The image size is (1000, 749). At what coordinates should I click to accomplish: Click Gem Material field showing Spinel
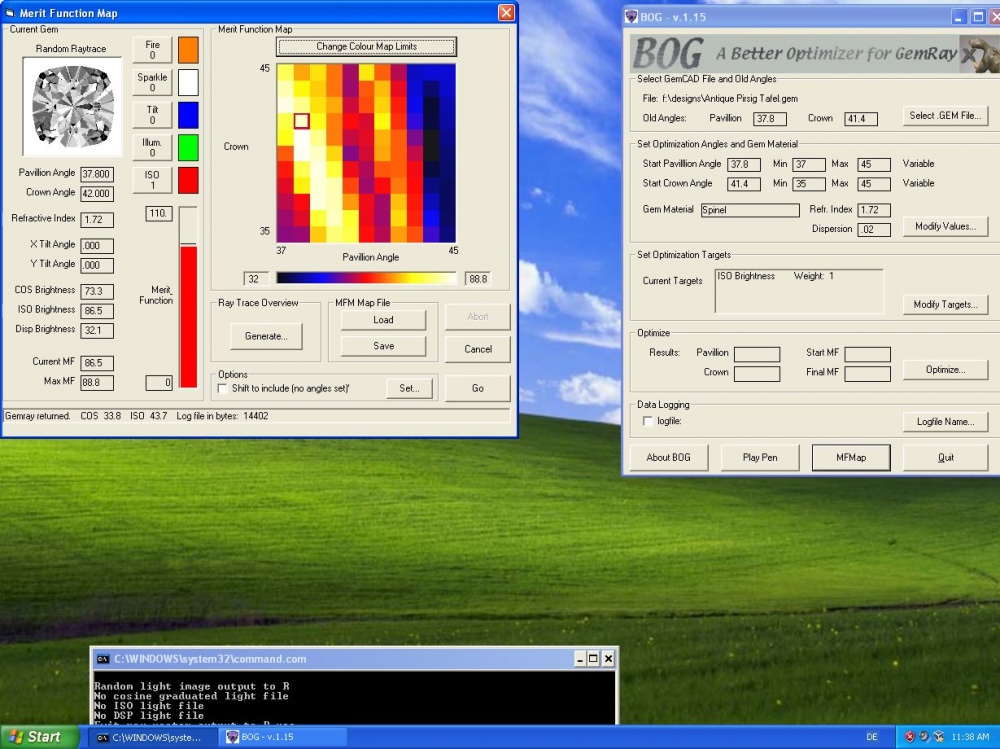(x=750, y=210)
